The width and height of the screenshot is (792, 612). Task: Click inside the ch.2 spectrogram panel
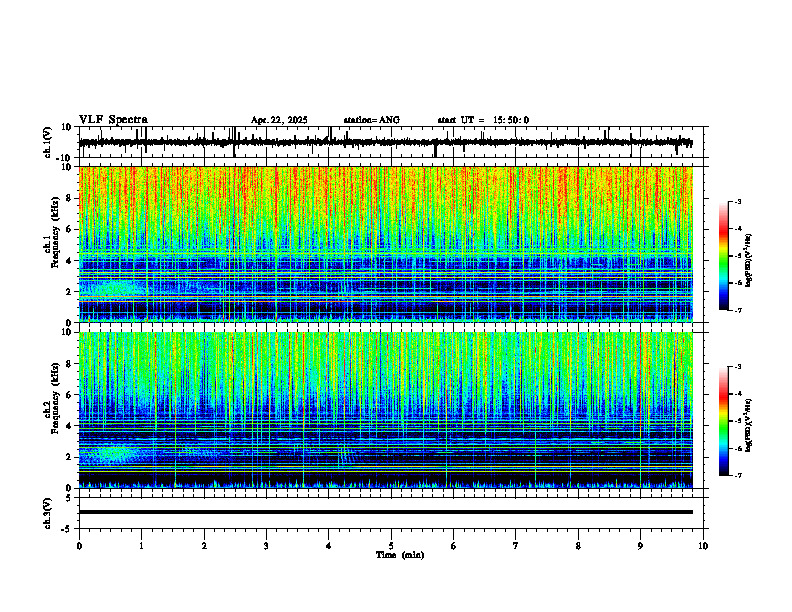click(x=386, y=410)
